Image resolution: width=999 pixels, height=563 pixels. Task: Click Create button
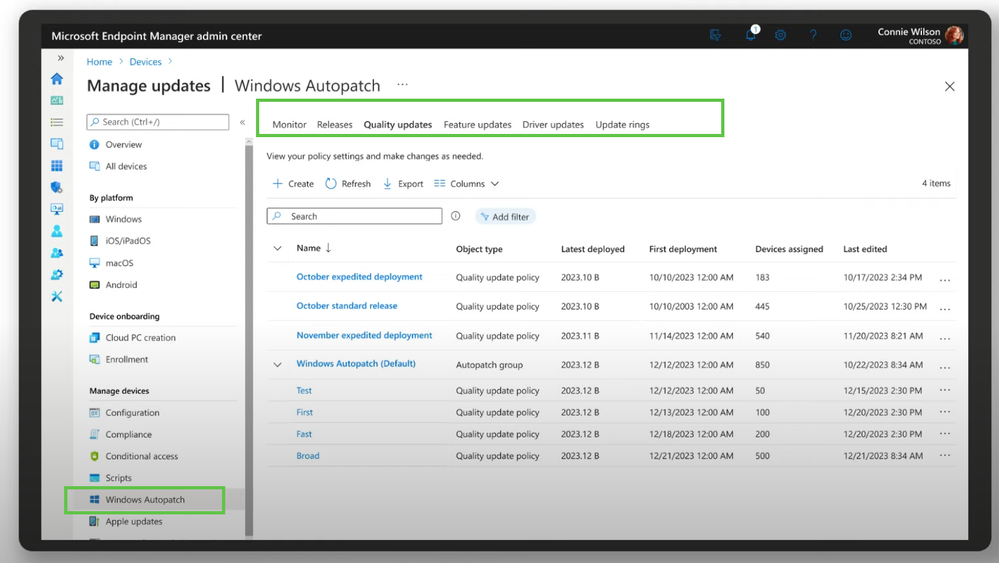pyautogui.click(x=293, y=183)
